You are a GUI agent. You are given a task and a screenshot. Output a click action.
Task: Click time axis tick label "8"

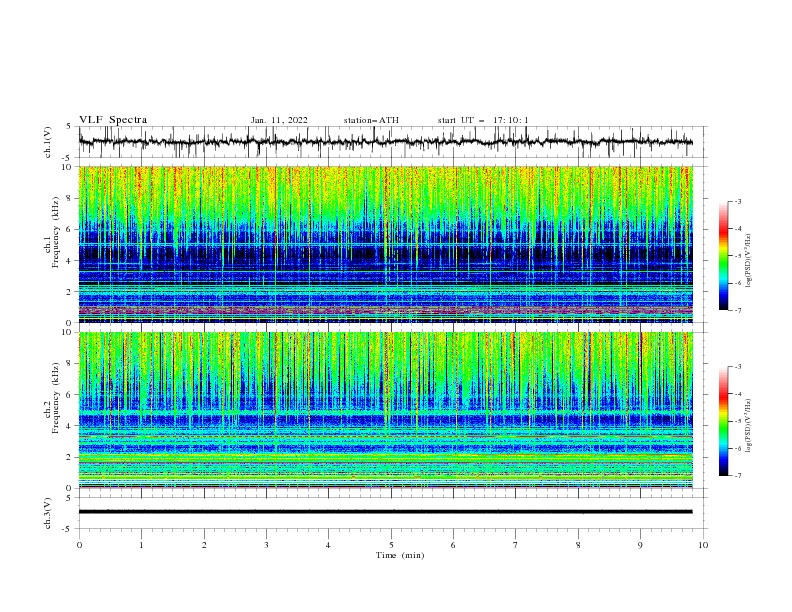pos(578,545)
